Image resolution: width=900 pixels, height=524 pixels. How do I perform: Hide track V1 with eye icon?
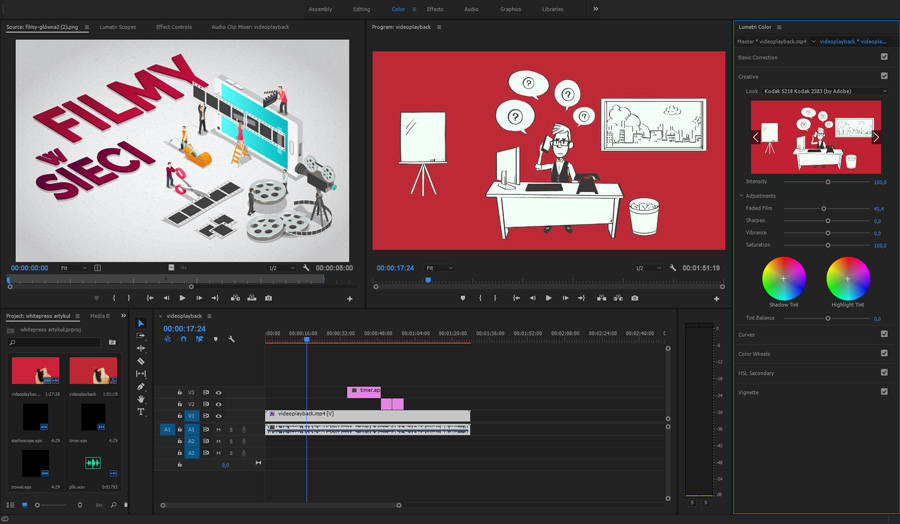click(218, 416)
